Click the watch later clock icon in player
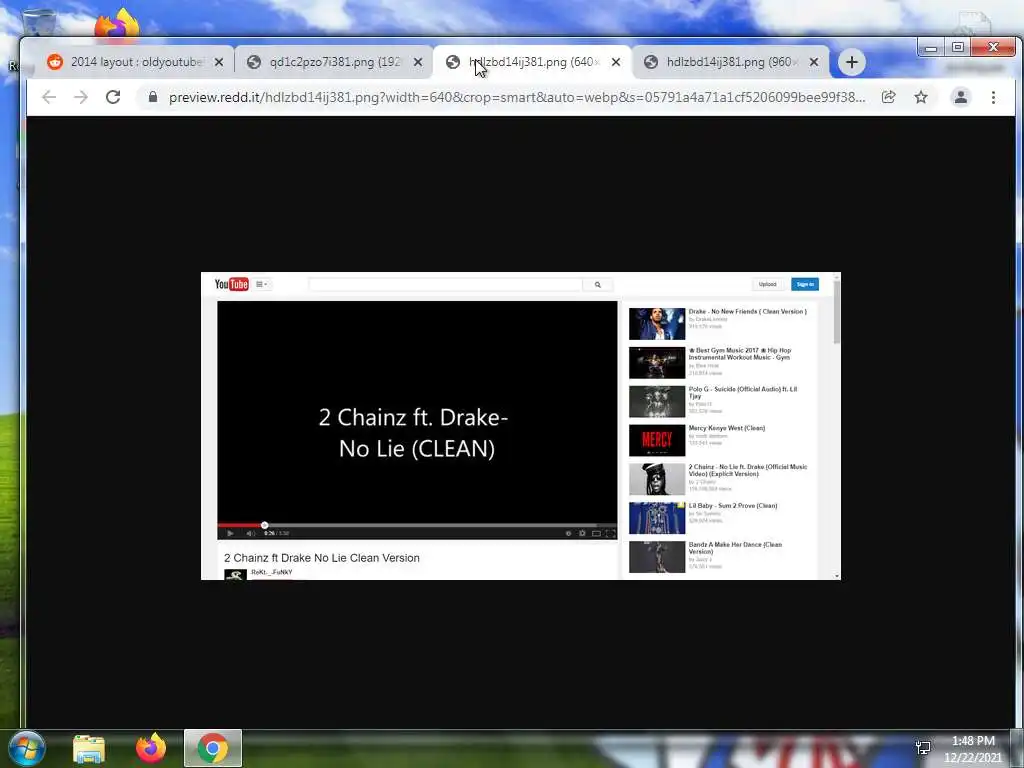 [x=568, y=534]
